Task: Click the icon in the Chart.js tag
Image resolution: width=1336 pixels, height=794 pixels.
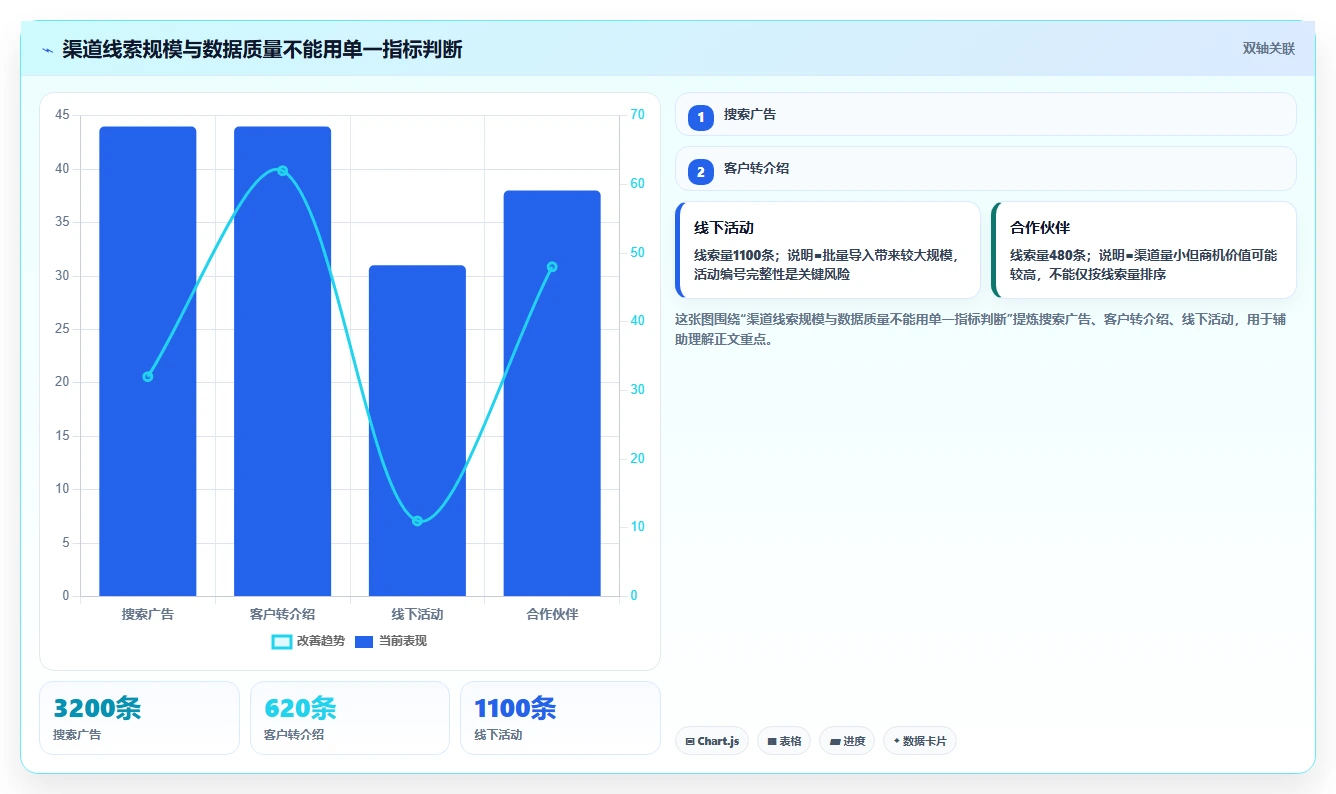Action: (690, 742)
